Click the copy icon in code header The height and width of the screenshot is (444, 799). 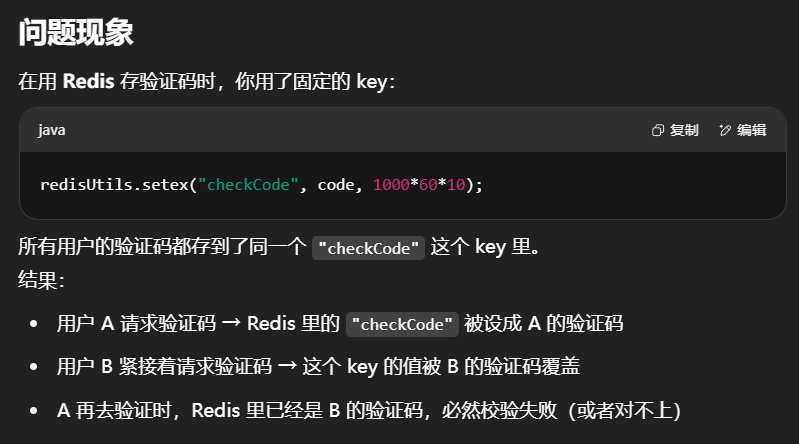coord(658,130)
